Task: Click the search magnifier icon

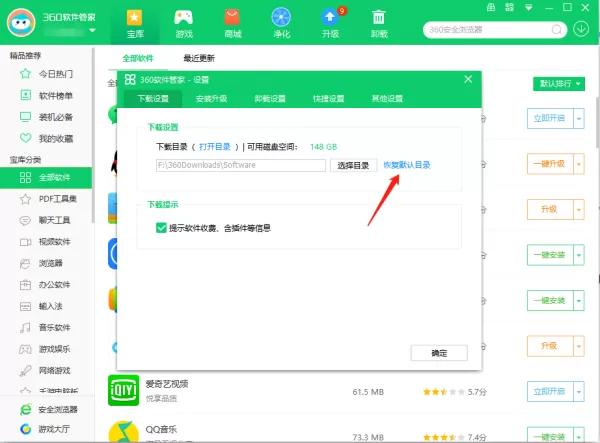Action: coord(557,29)
